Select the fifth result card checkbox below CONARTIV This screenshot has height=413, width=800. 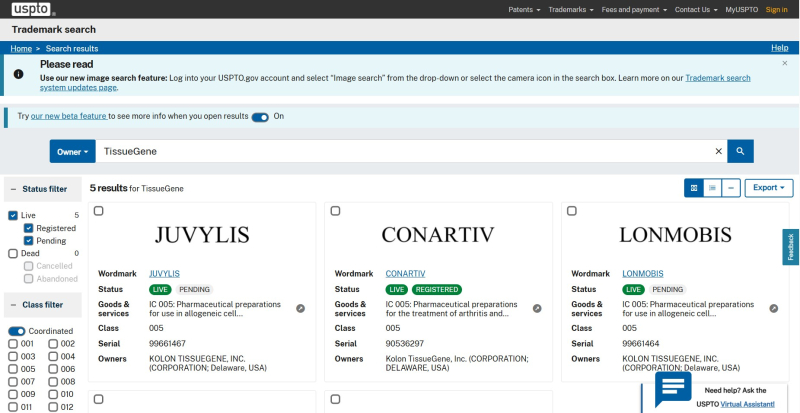tap(335, 399)
